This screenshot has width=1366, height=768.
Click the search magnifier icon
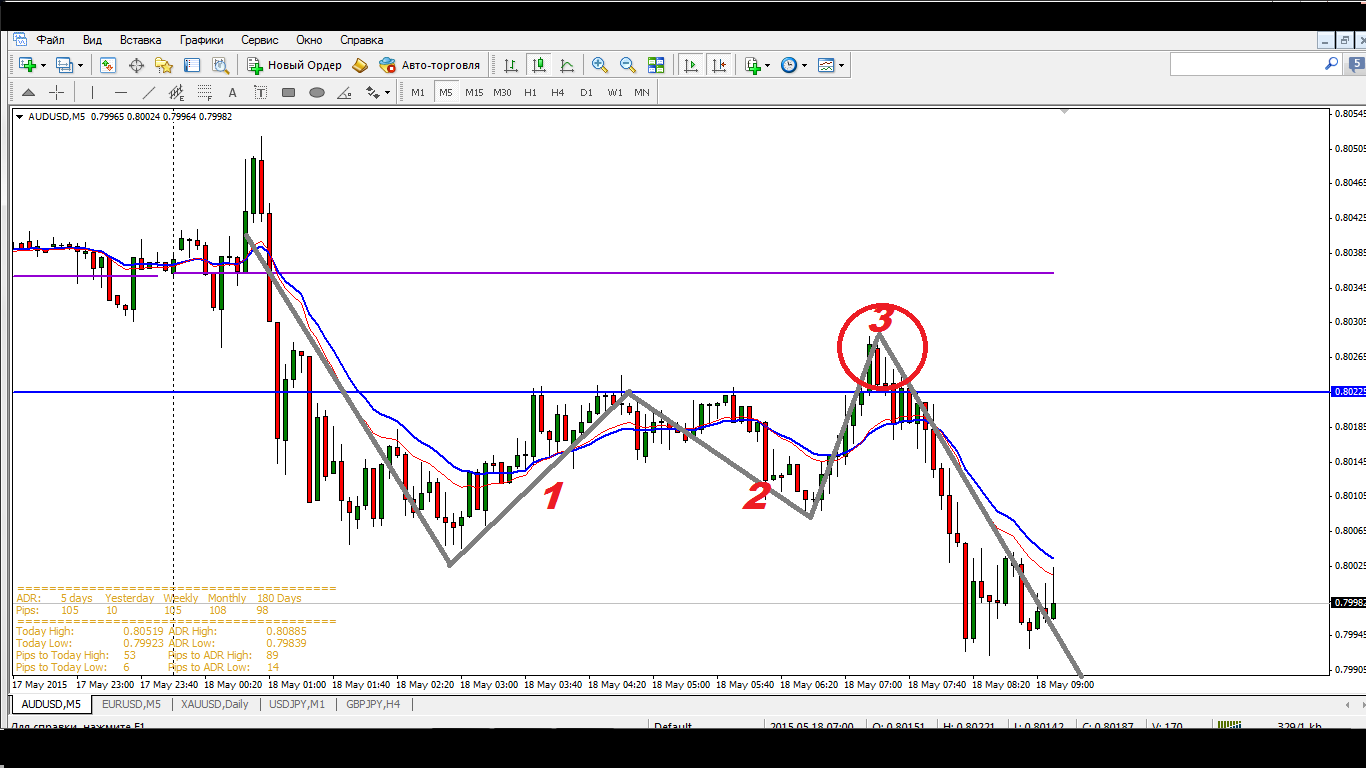tap(1331, 63)
